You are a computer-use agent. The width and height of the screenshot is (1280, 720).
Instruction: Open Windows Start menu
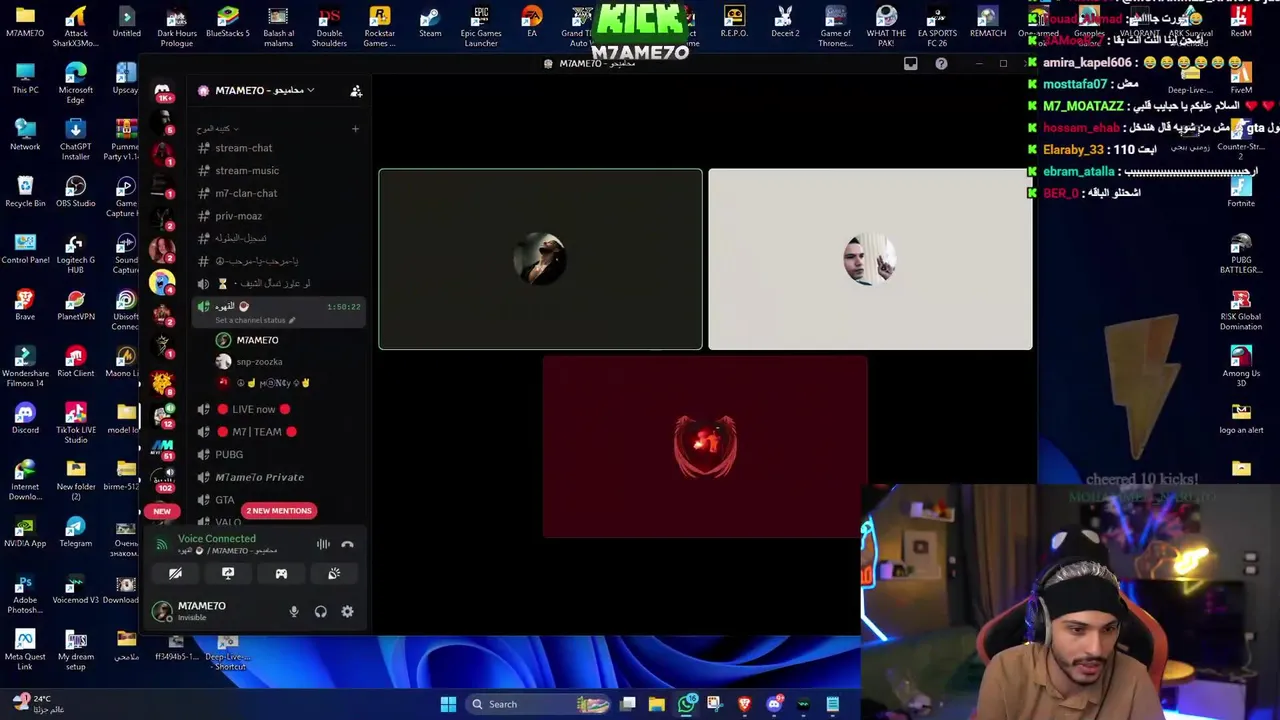(448, 704)
